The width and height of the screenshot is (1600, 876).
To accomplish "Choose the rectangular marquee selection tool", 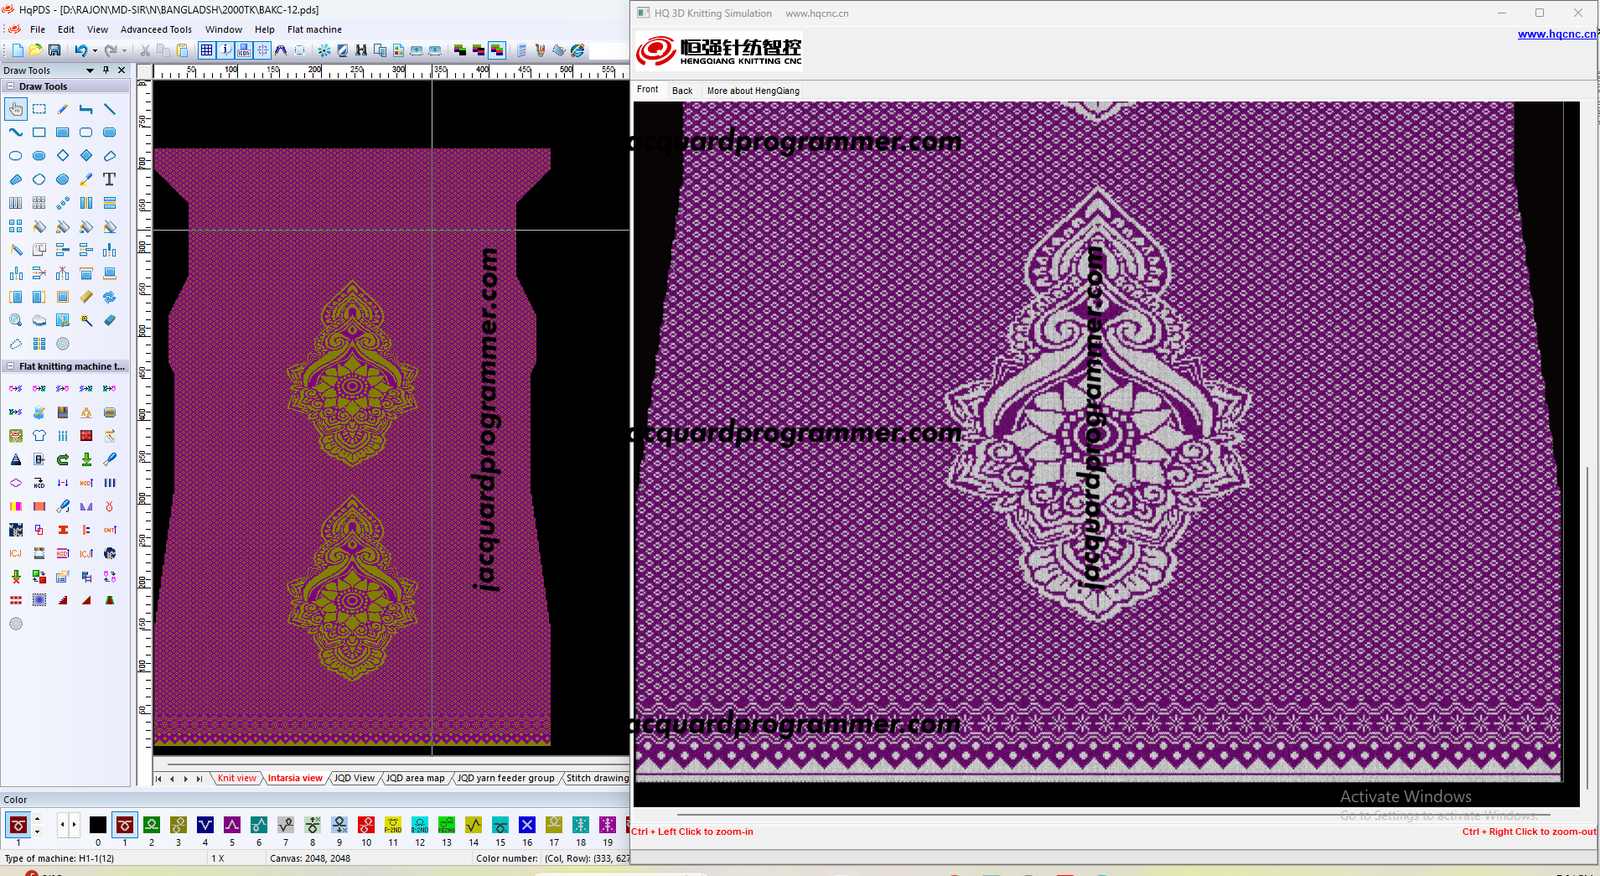I will [39, 109].
